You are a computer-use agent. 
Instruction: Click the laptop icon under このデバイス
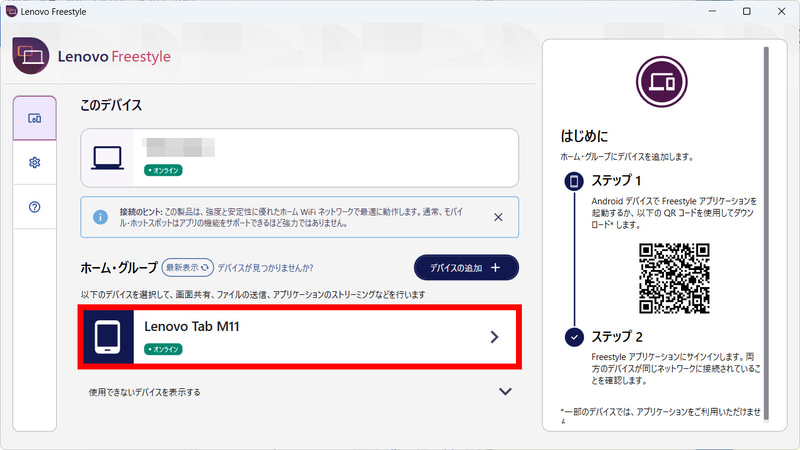click(108, 158)
